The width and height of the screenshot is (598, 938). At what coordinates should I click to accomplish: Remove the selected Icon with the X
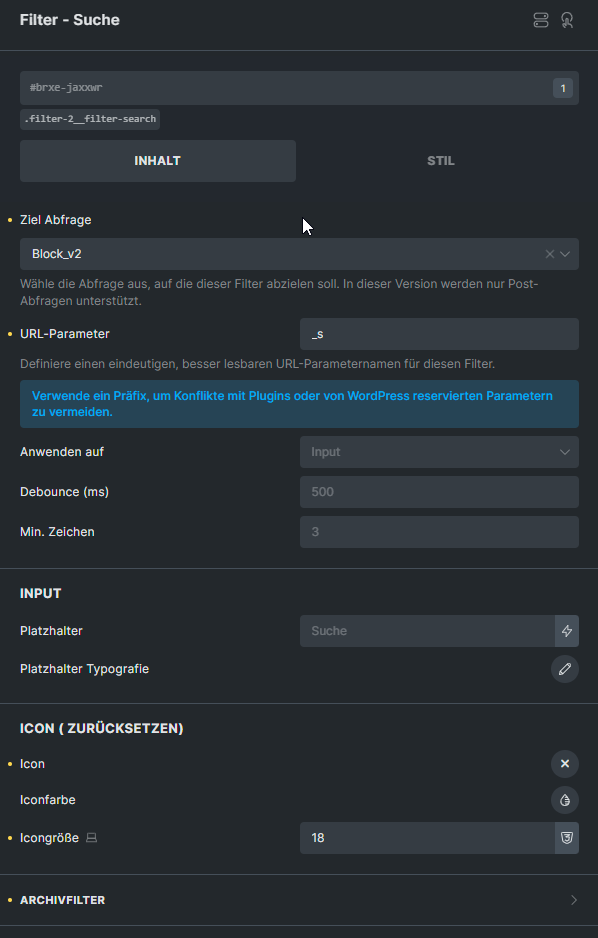point(565,764)
